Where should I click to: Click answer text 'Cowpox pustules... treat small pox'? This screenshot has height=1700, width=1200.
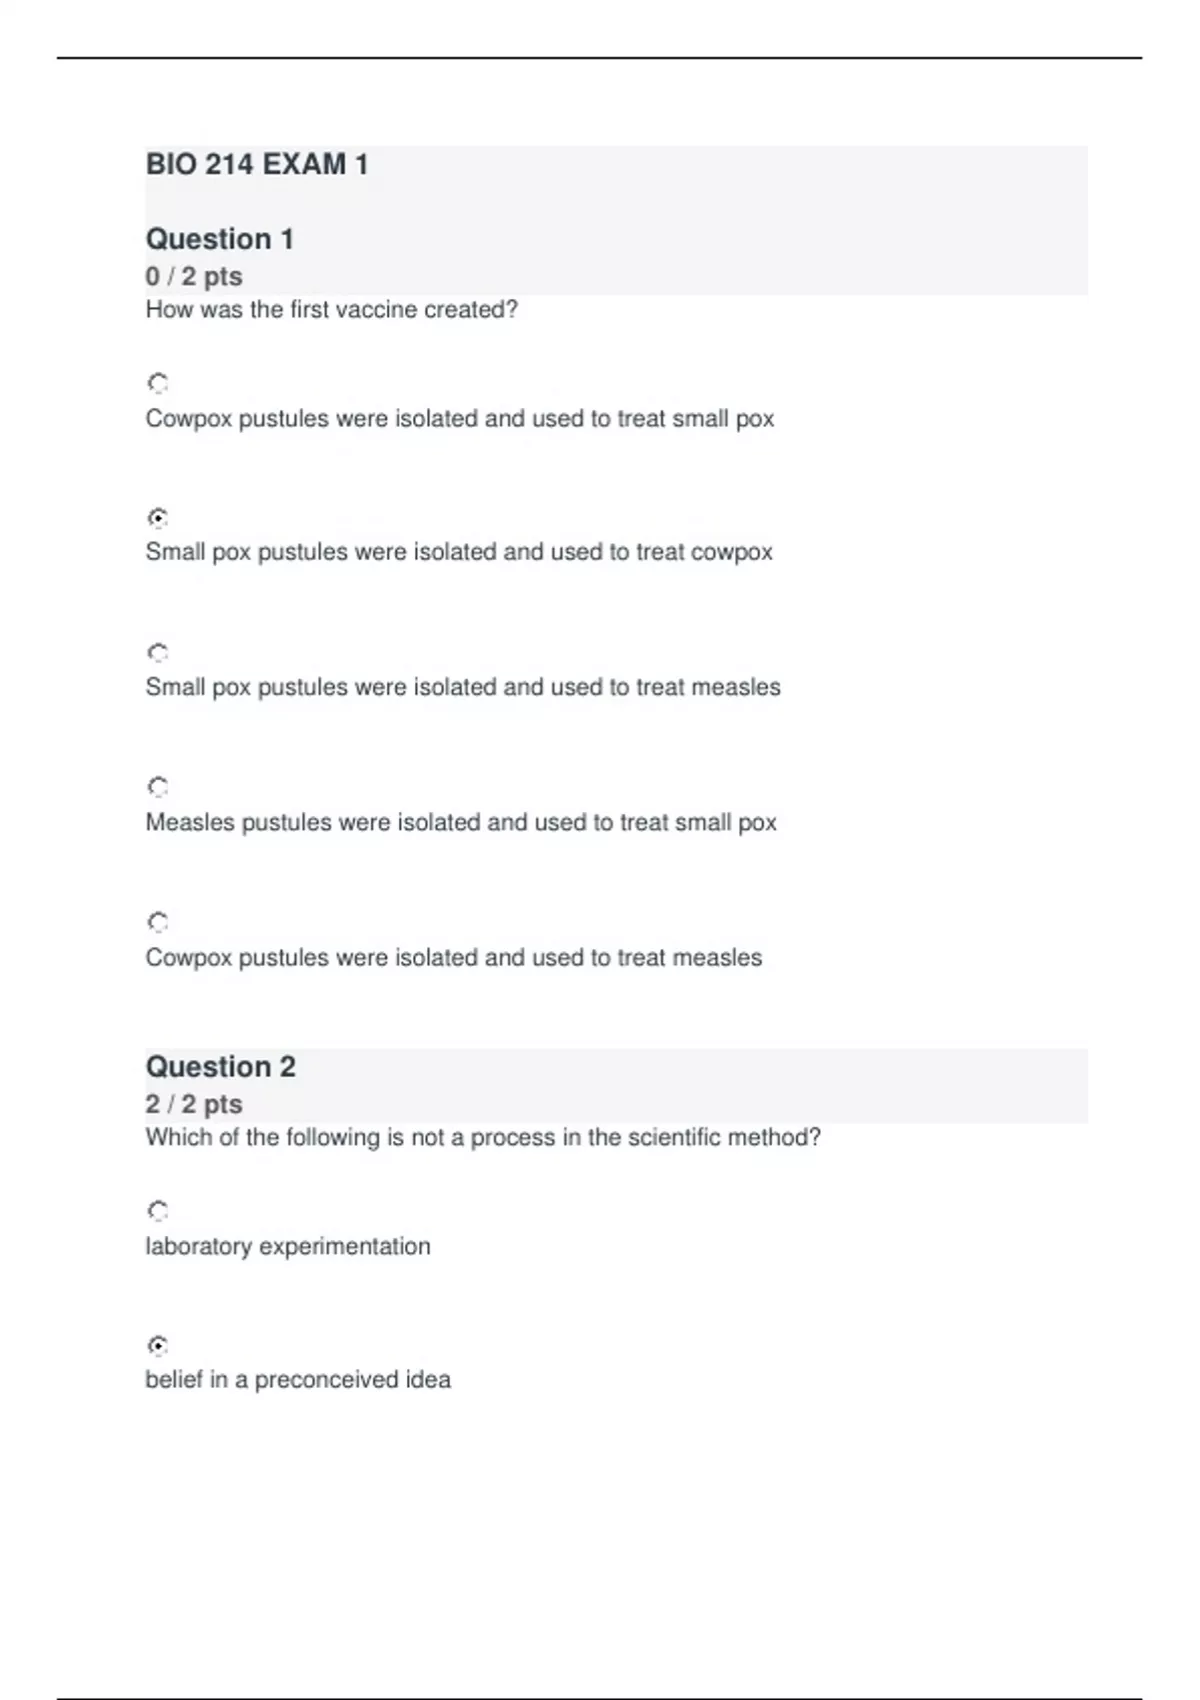pyautogui.click(x=459, y=418)
